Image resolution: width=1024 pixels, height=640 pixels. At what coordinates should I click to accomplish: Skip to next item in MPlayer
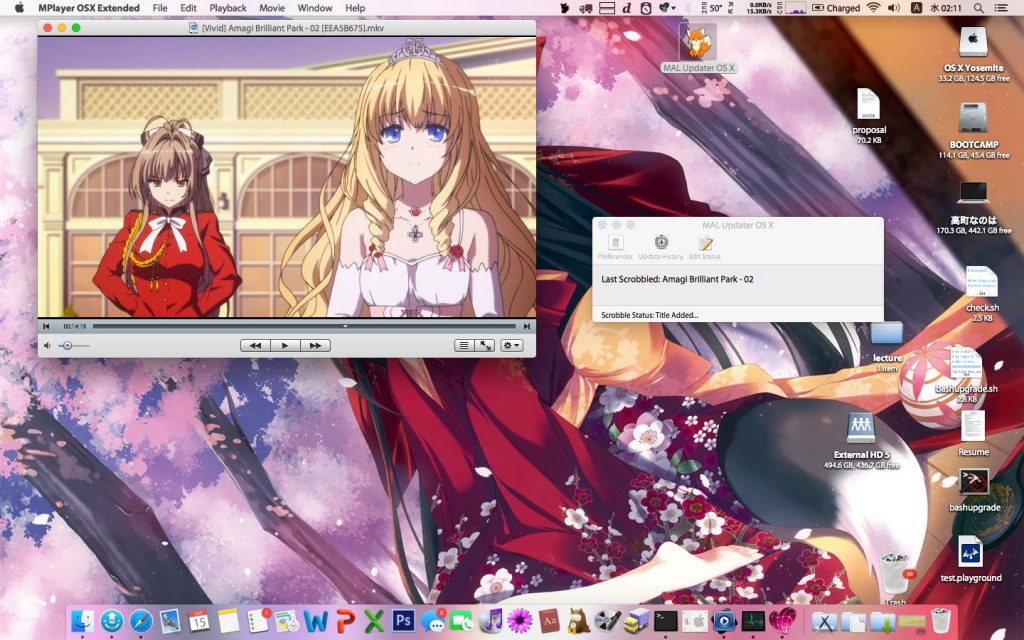(527, 327)
